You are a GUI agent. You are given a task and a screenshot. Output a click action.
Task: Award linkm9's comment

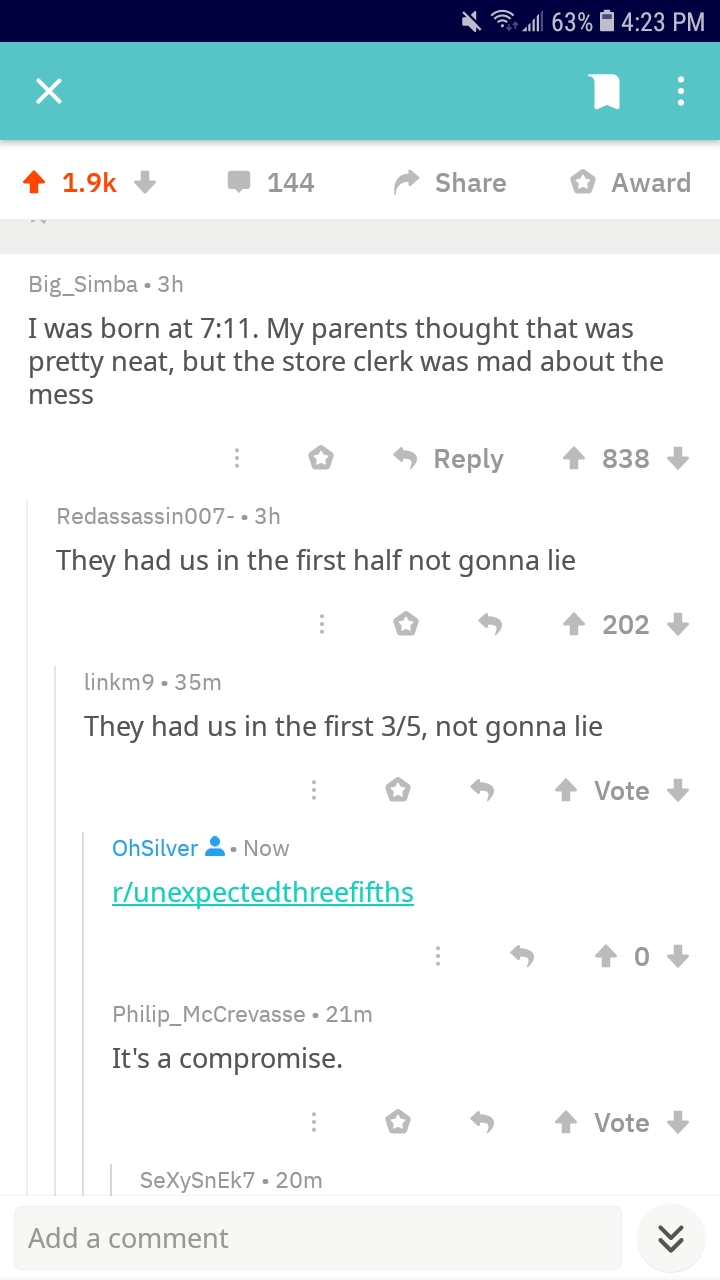click(398, 791)
